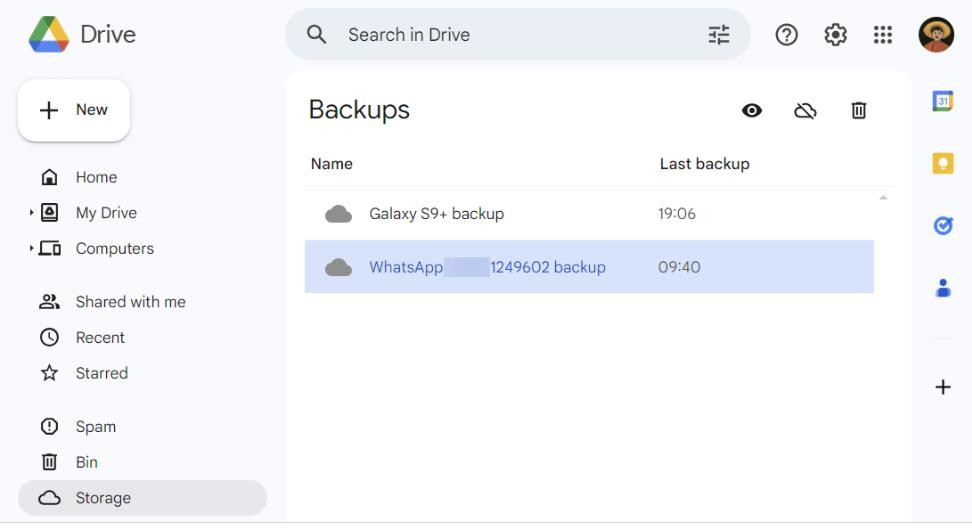
Task: Click the 19:06 backup time
Action: click(x=677, y=214)
